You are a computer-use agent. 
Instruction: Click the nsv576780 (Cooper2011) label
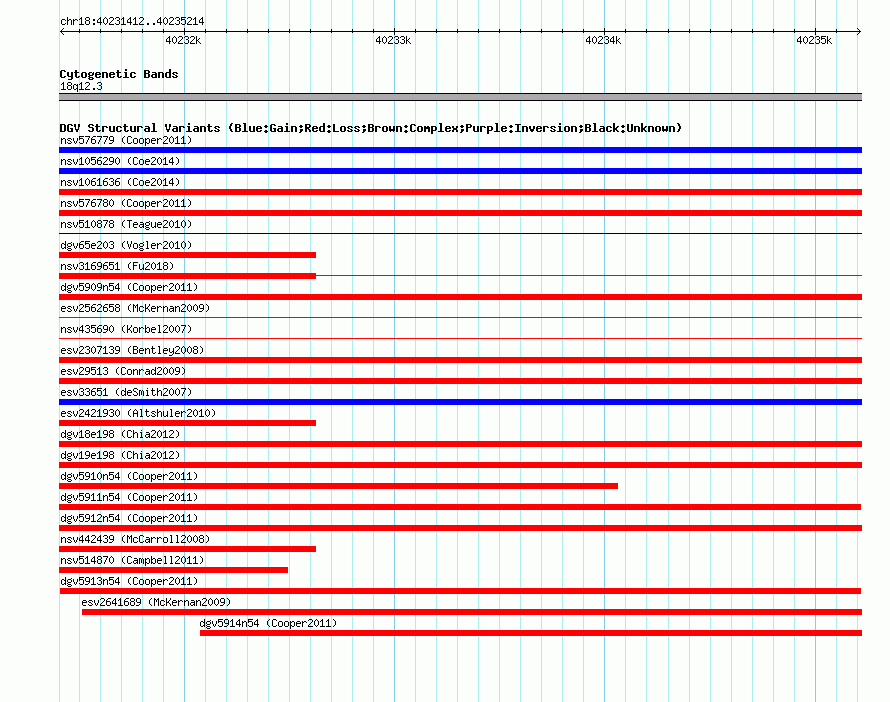[126, 203]
